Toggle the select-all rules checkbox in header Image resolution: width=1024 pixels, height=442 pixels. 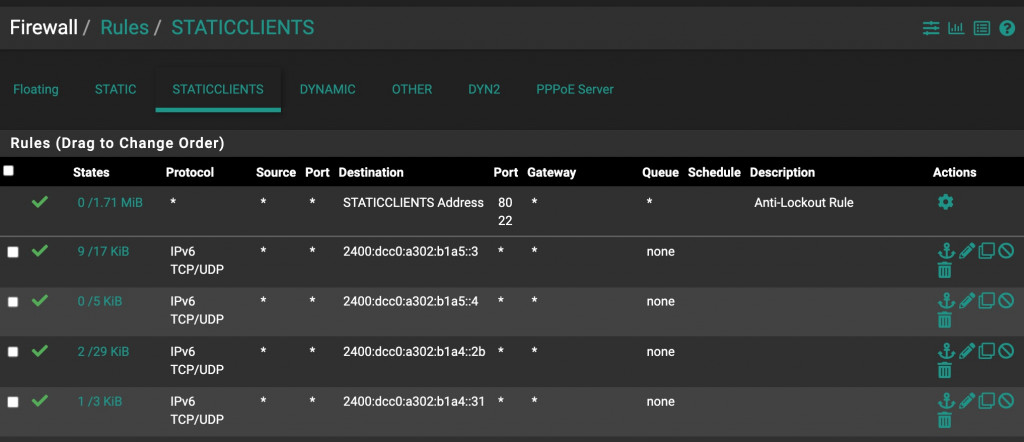(x=9, y=171)
